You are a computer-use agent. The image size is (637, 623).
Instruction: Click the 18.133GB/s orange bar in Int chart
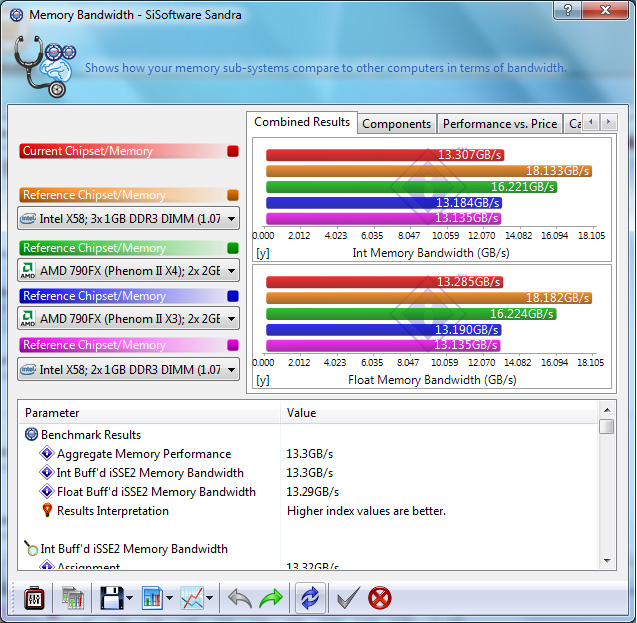(429, 171)
